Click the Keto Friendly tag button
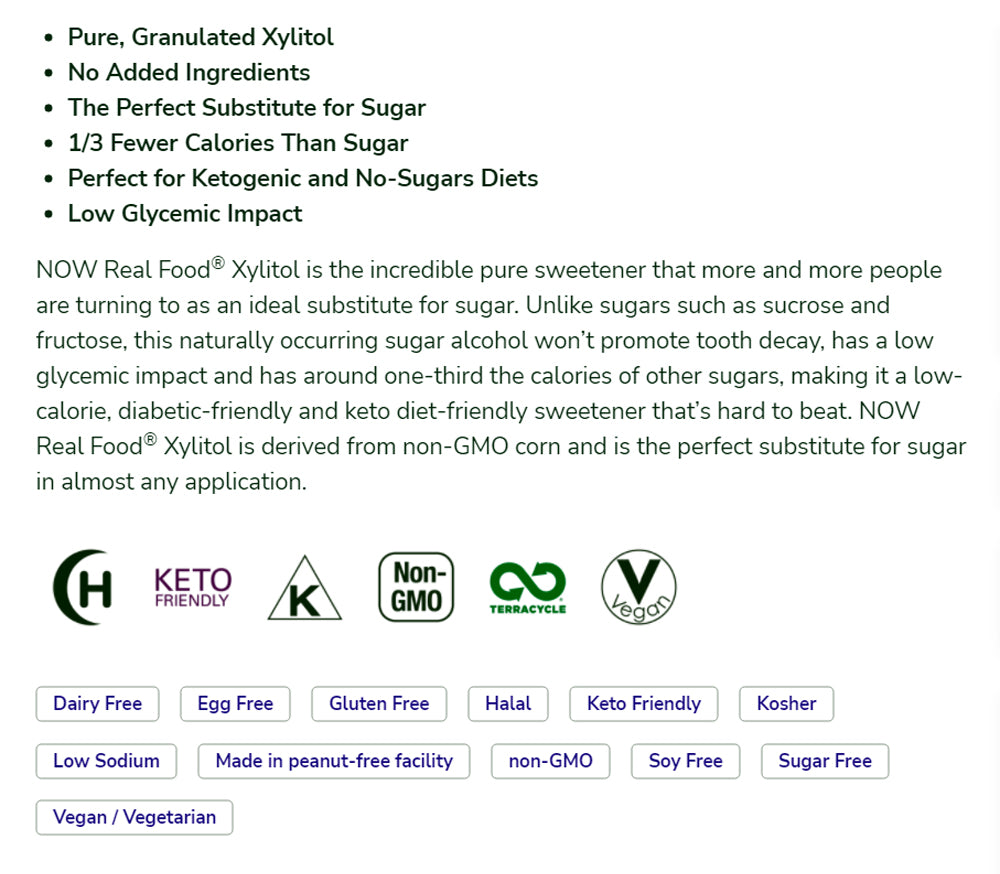Image resolution: width=1000 pixels, height=874 pixels. pyautogui.click(x=644, y=703)
